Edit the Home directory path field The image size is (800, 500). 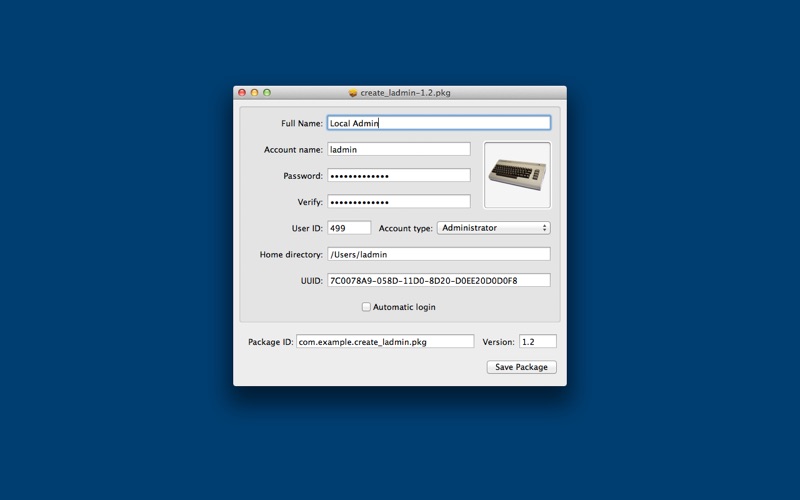point(439,254)
